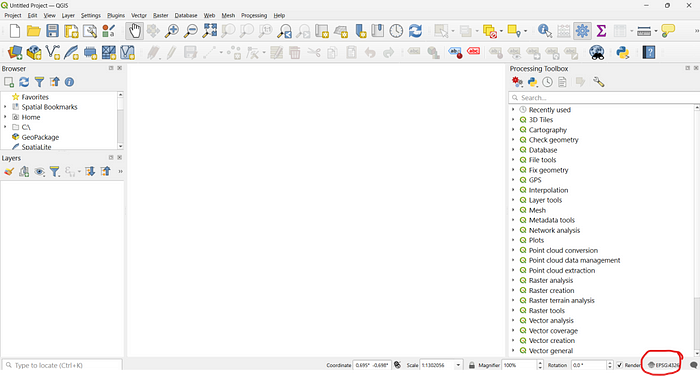Expand the Vector general group

tap(513, 351)
